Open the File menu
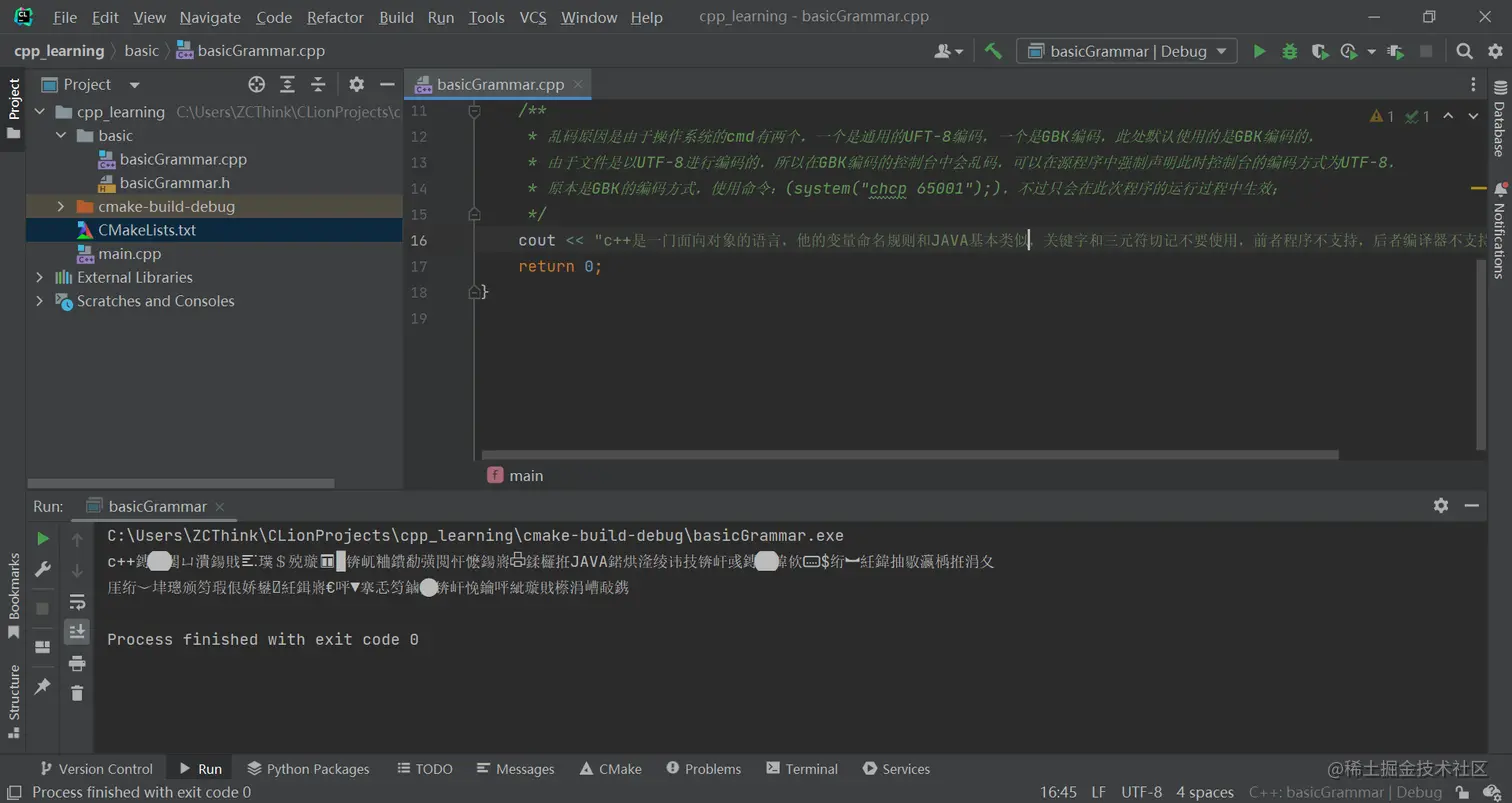 pos(65,17)
